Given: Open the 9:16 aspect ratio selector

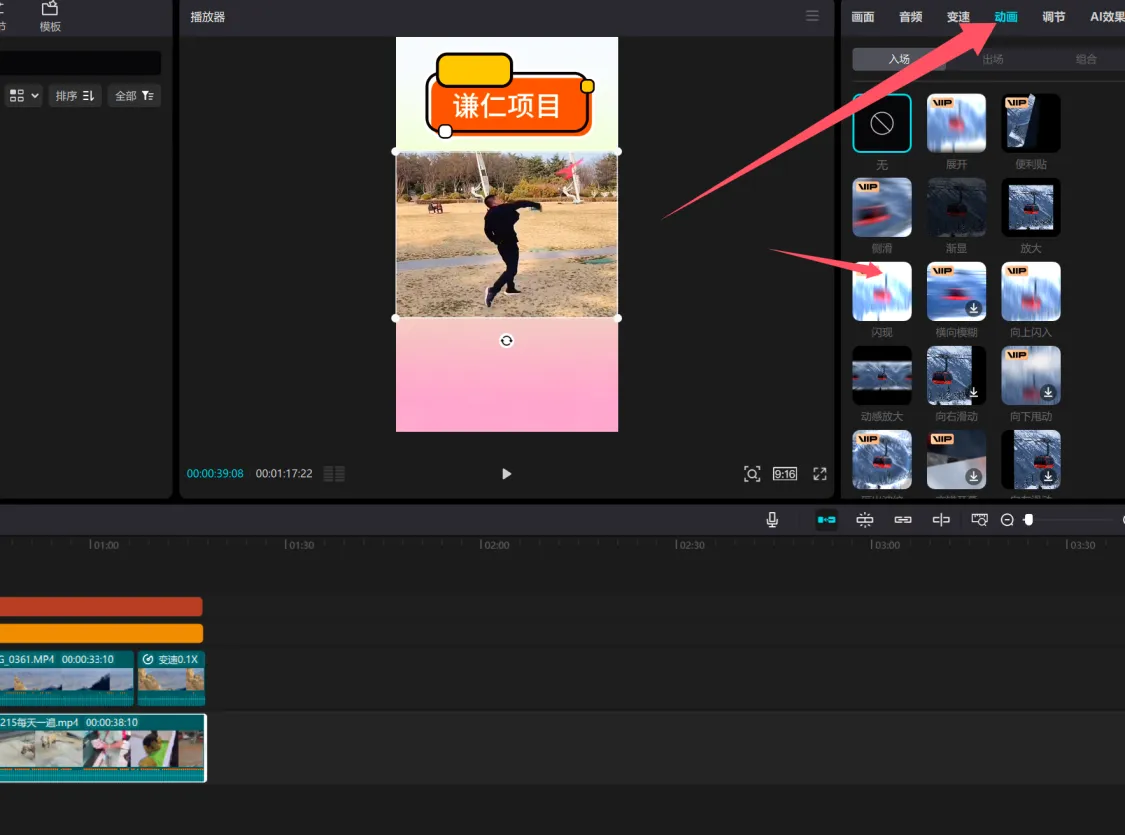Looking at the screenshot, I should click(x=785, y=474).
